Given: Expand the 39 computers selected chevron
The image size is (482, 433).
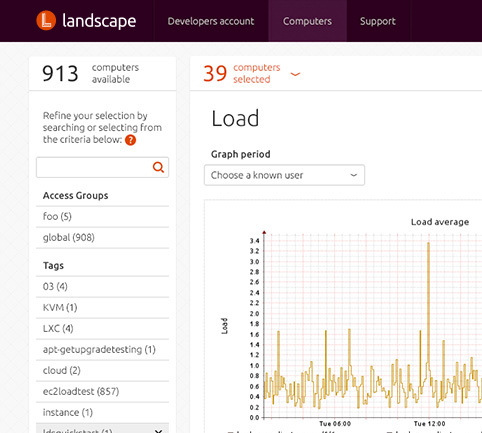Looking at the screenshot, I should coord(295,74).
